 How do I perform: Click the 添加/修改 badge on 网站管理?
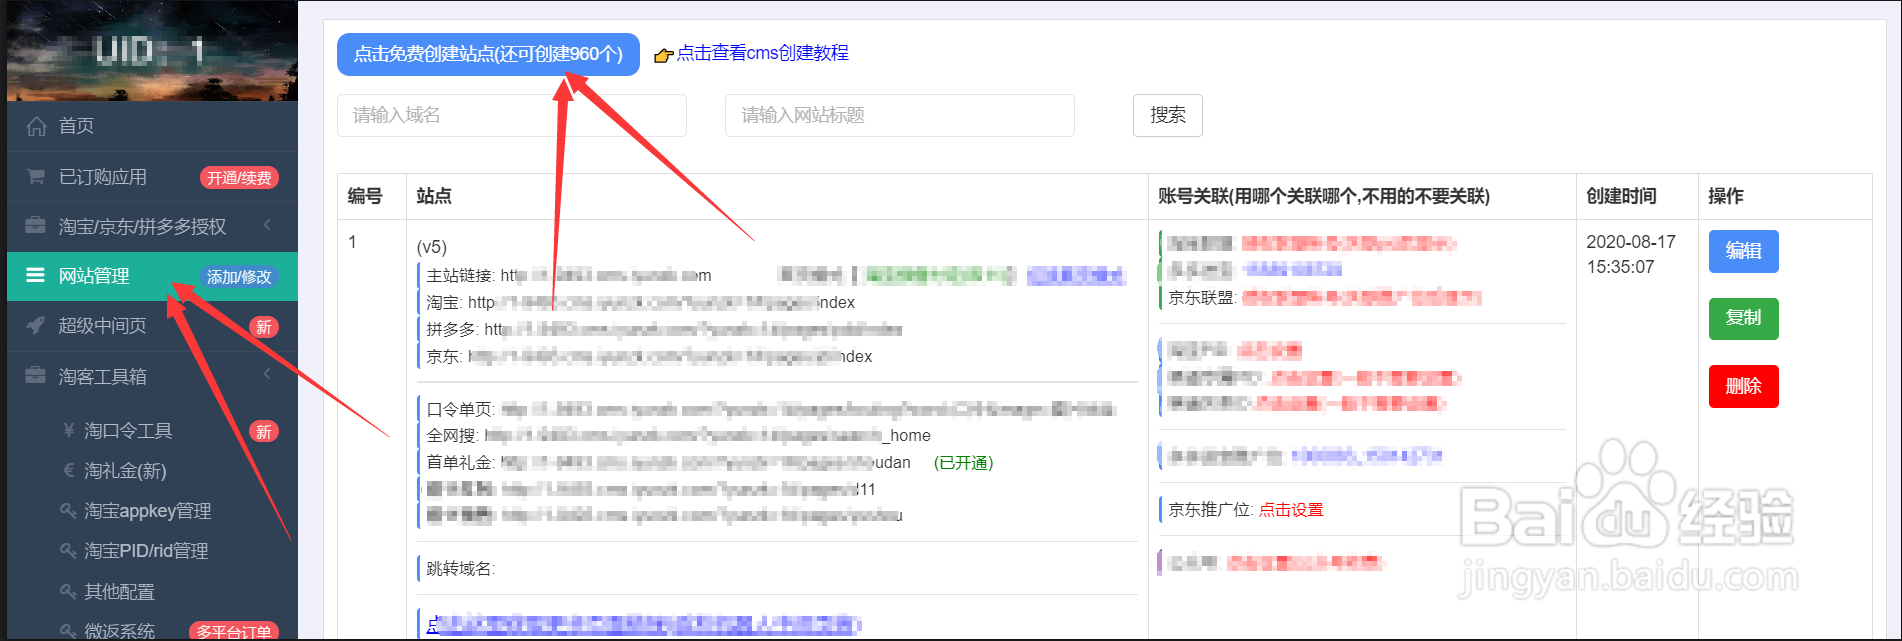click(x=239, y=277)
